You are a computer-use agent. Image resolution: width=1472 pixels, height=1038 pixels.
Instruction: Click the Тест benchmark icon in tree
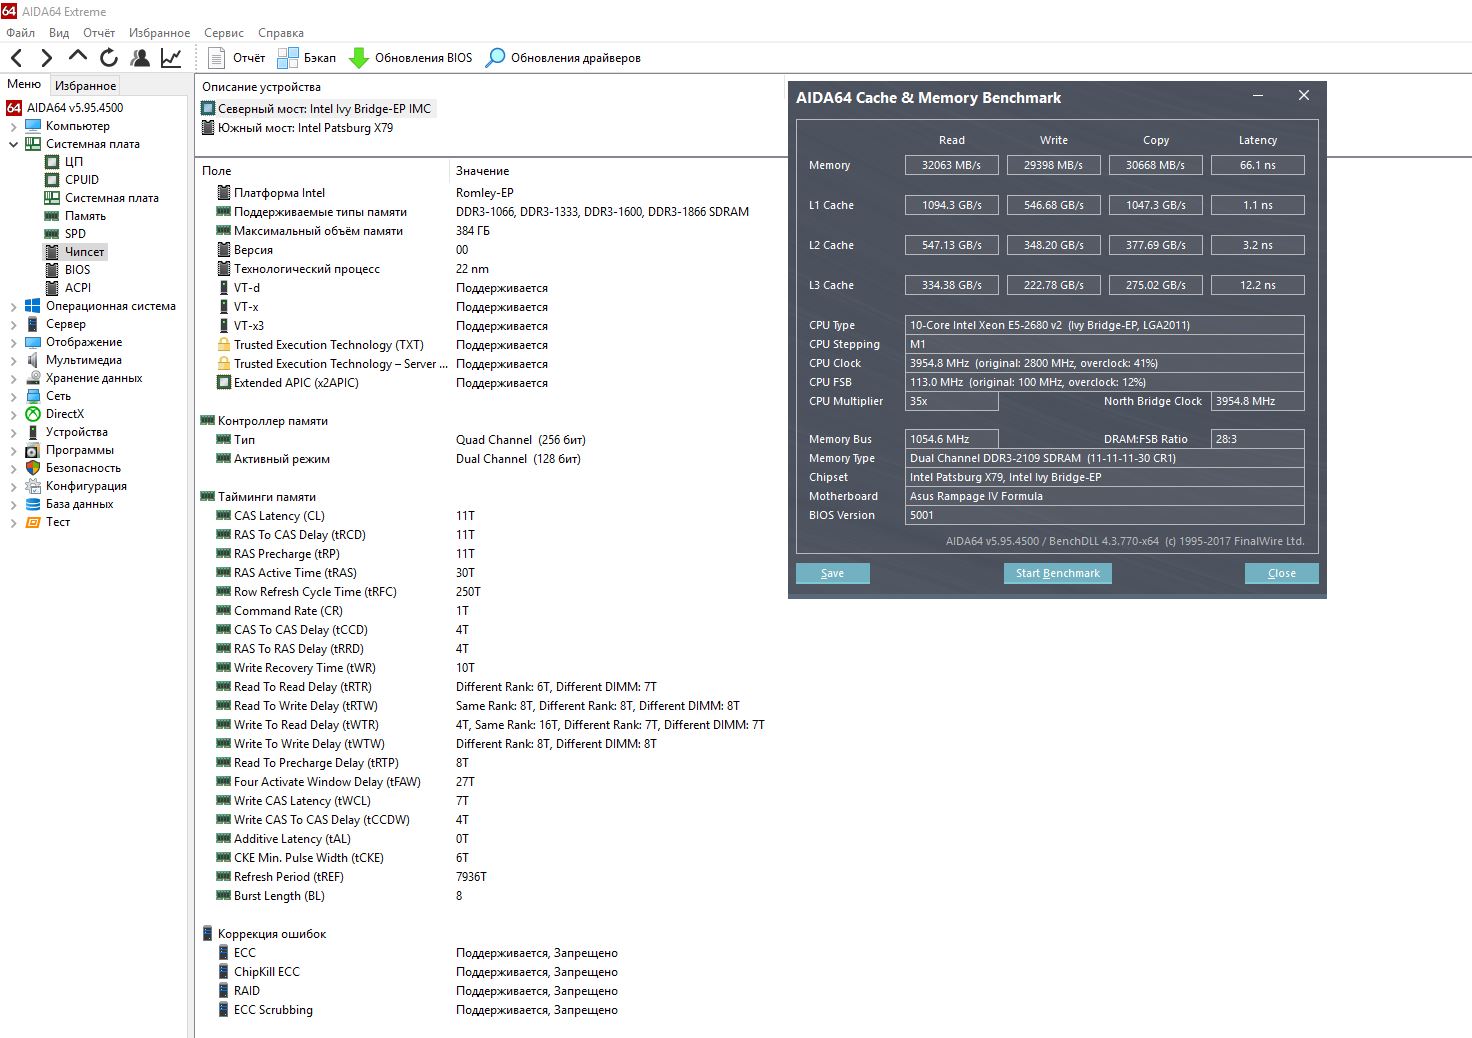click(33, 522)
